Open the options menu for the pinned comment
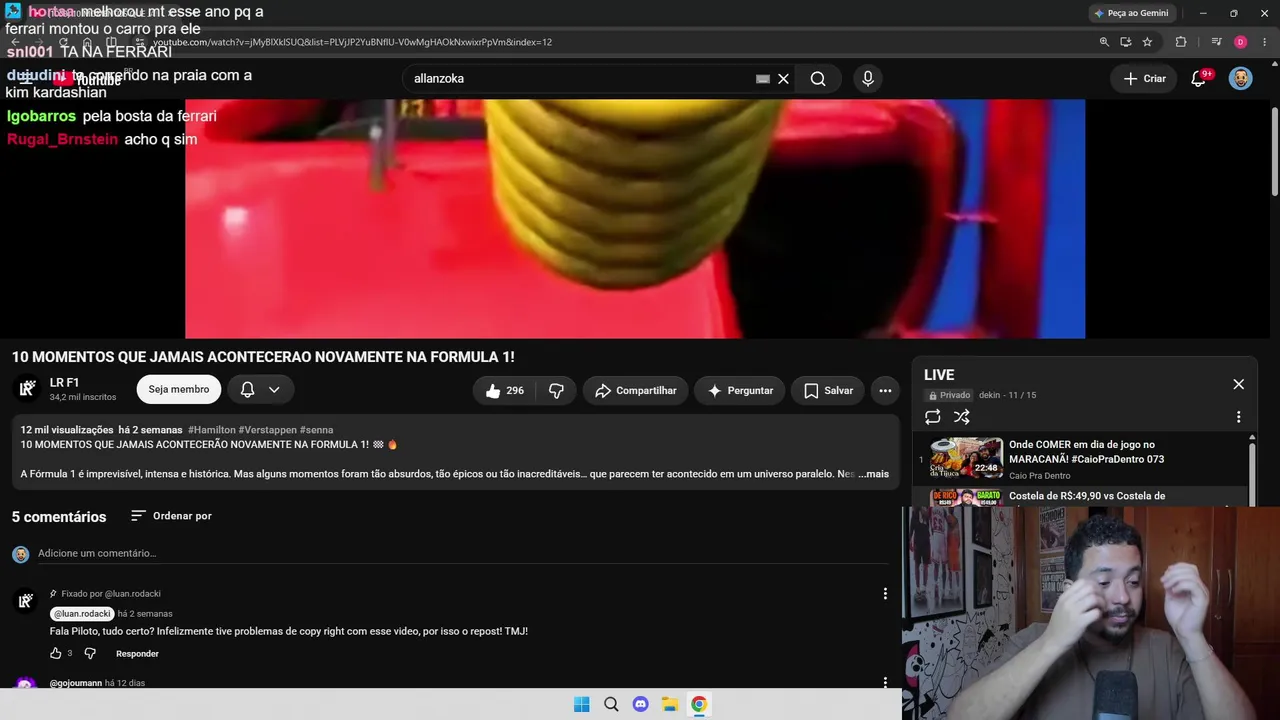 [x=885, y=594]
